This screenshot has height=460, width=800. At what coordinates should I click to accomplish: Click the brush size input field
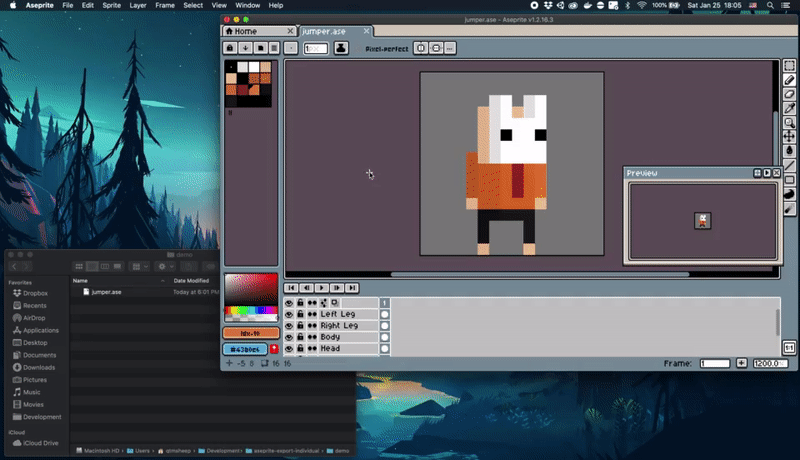coord(316,48)
